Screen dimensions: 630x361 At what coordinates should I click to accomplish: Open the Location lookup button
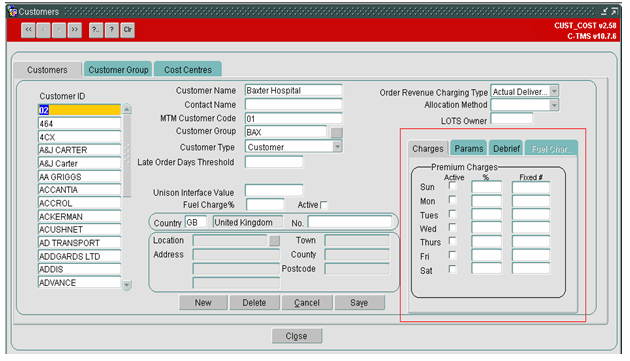pyautogui.click(x=274, y=240)
